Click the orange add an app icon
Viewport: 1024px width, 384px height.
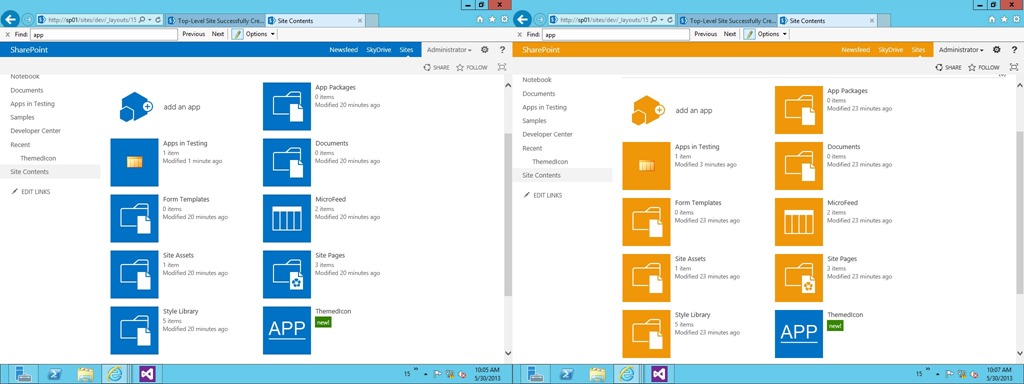click(648, 110)
